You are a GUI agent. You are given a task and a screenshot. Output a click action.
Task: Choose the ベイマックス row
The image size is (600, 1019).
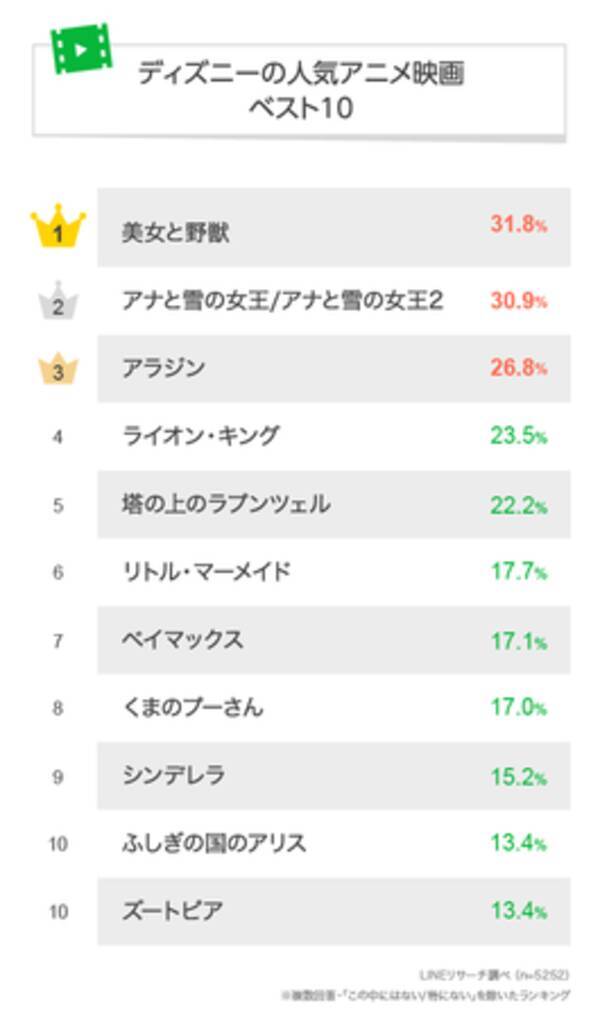click(182, 640)
